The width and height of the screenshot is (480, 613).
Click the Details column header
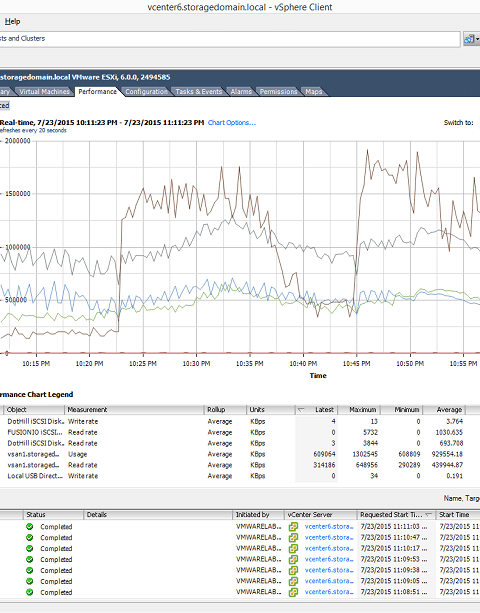pyautogui.click(x=158, y=514)
